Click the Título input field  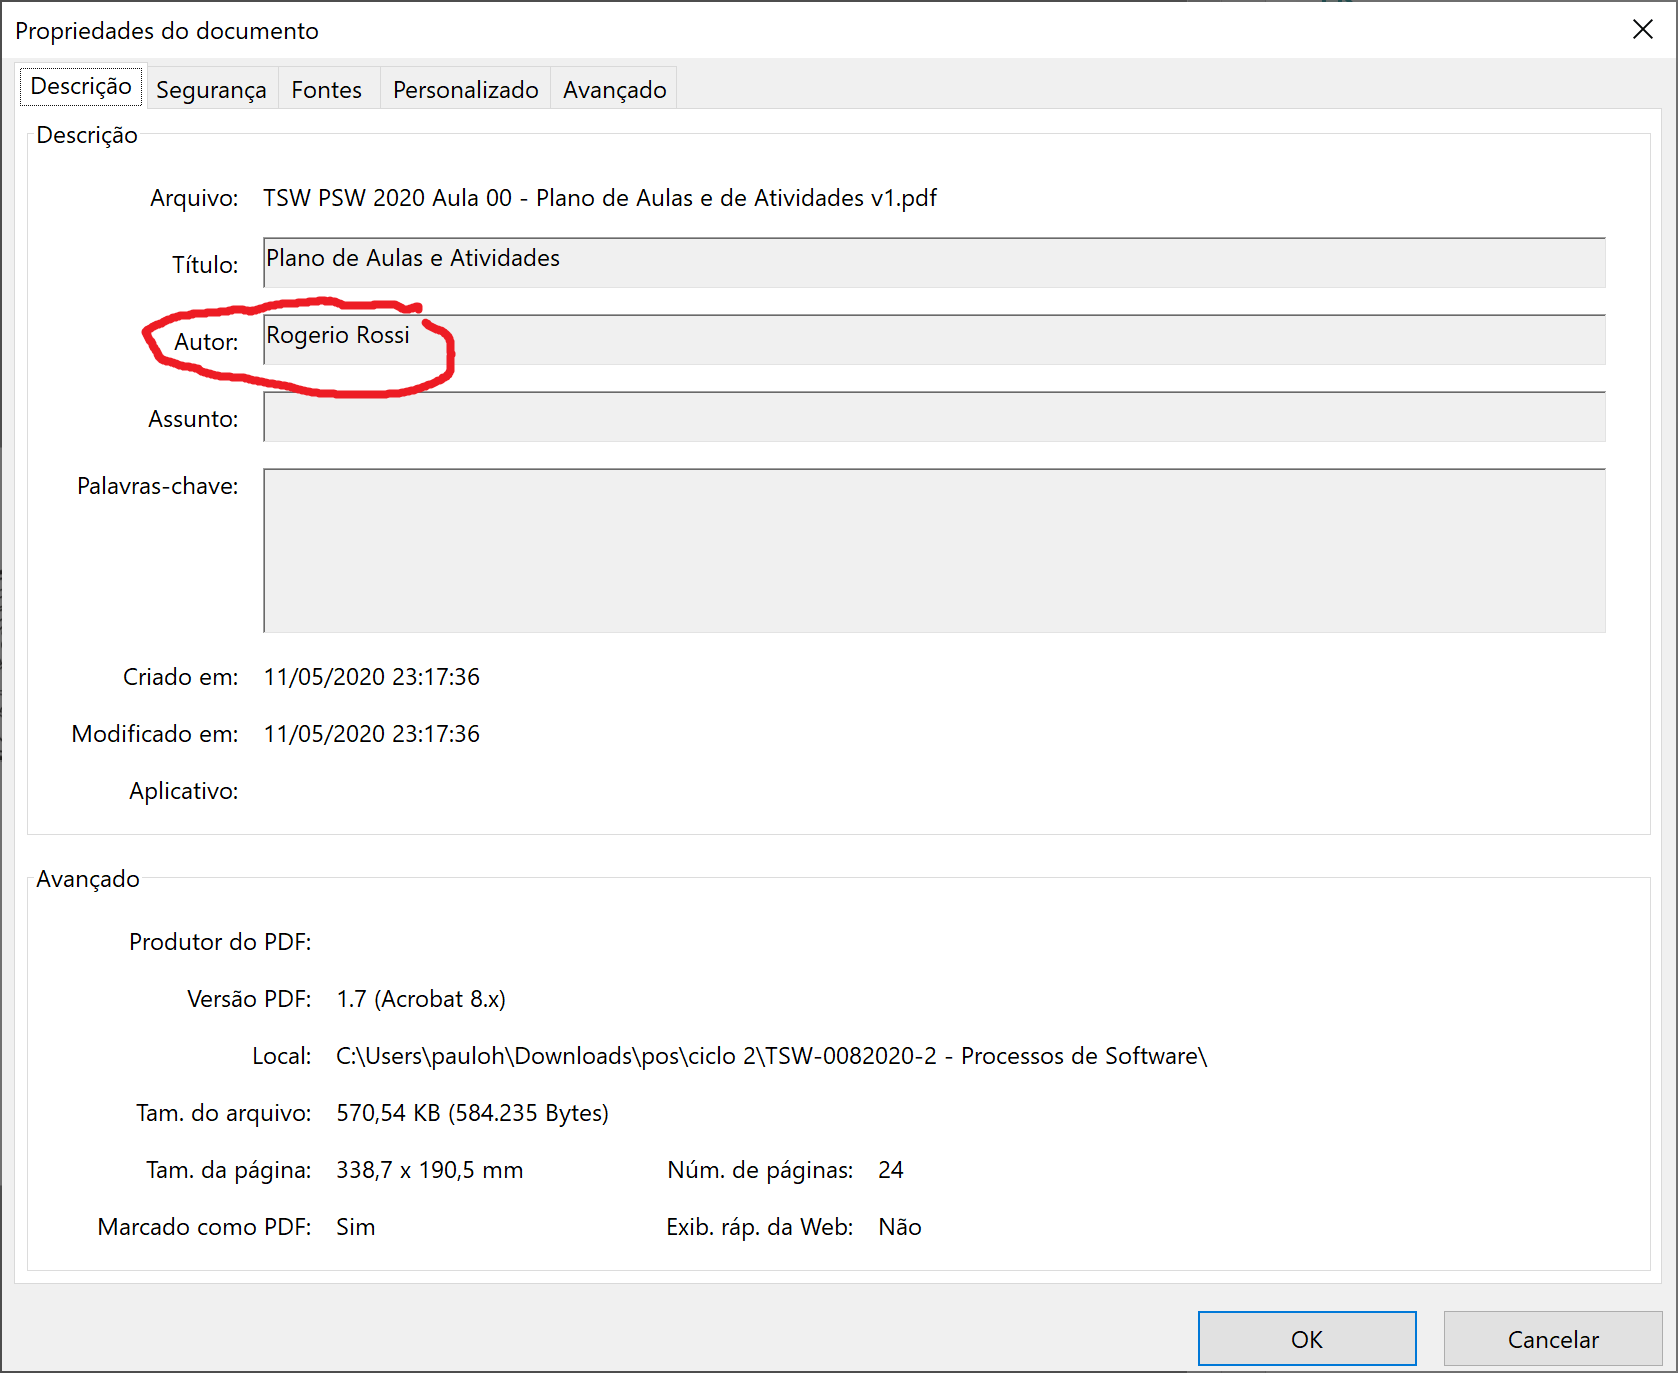pyautogui.click(x=934, y=263)
